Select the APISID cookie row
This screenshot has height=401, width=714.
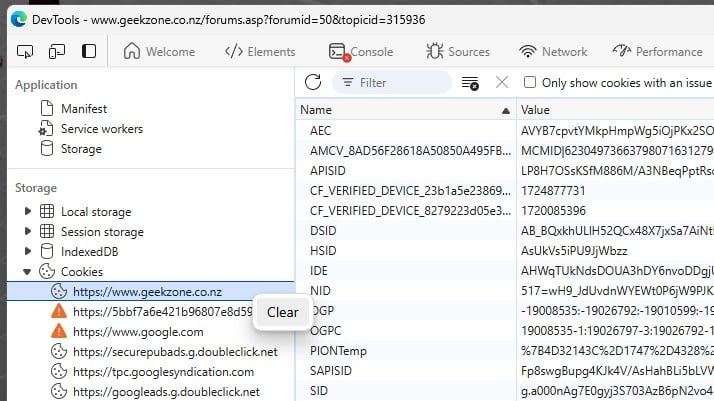click(505, 171)
